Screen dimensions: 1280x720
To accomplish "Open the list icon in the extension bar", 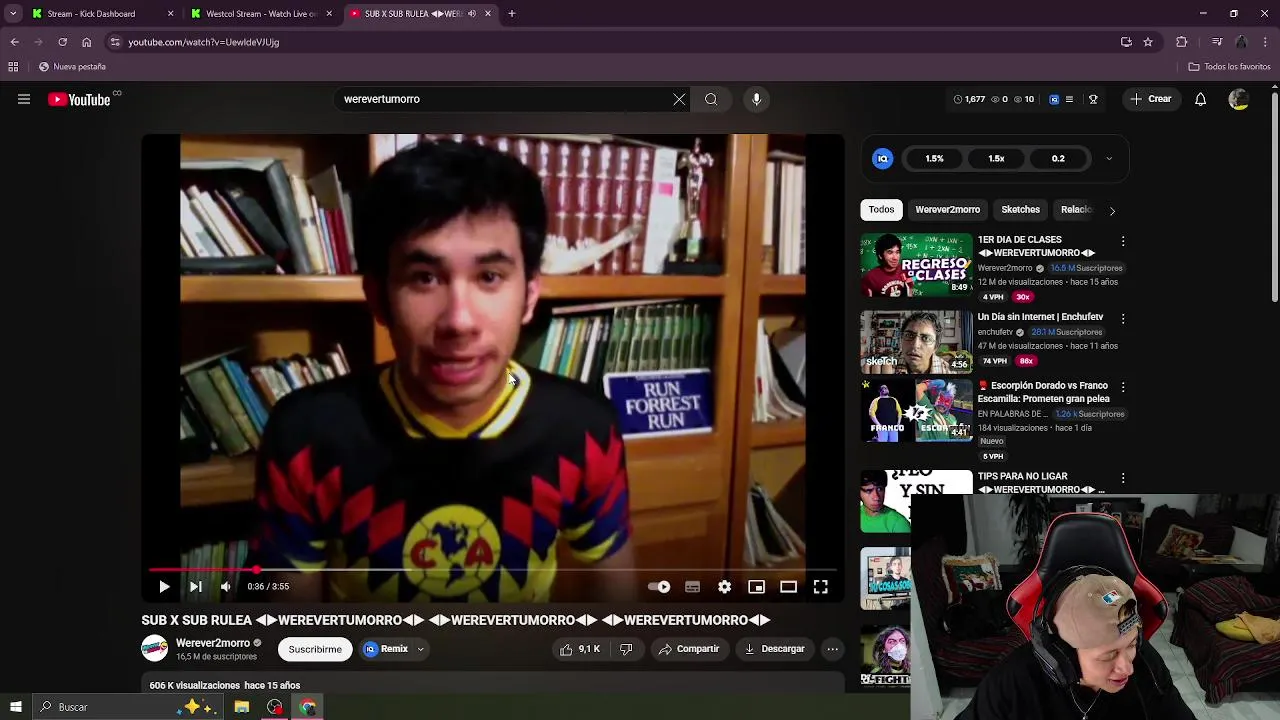I will tap(1069, 99).
